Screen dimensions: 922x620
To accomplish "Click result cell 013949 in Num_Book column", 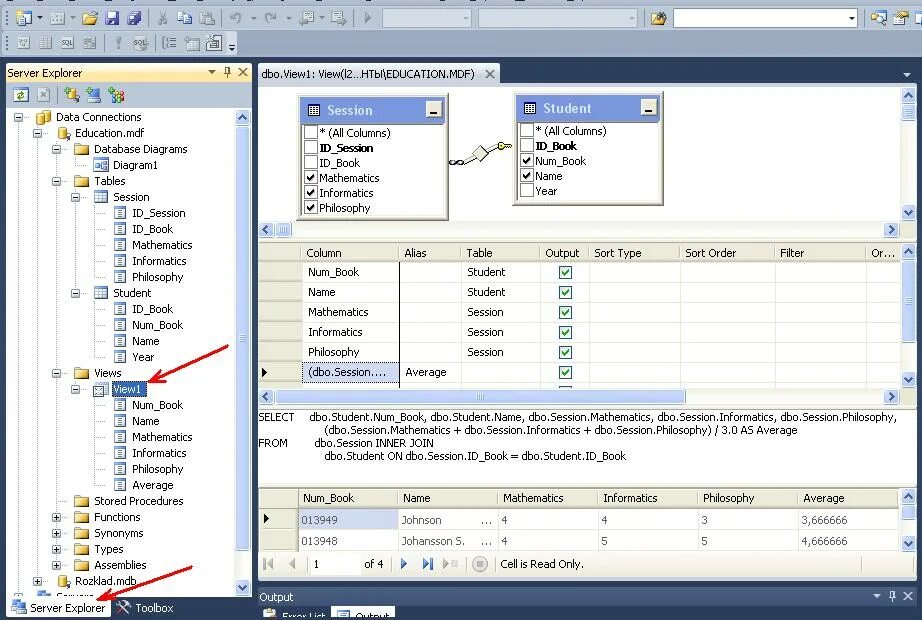I will [348, 519].
